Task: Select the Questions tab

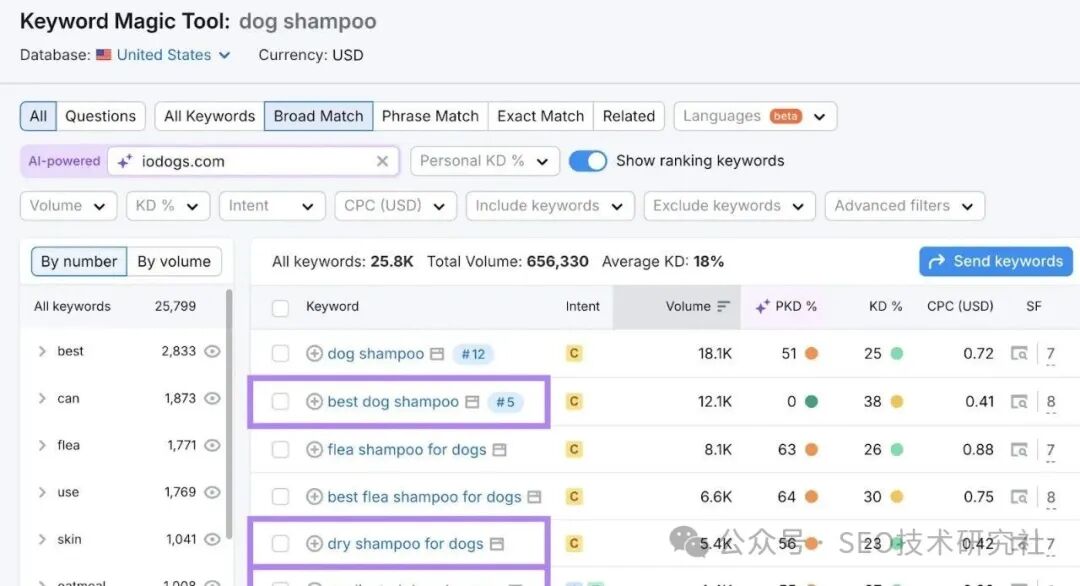Action: tap(100, 116)
